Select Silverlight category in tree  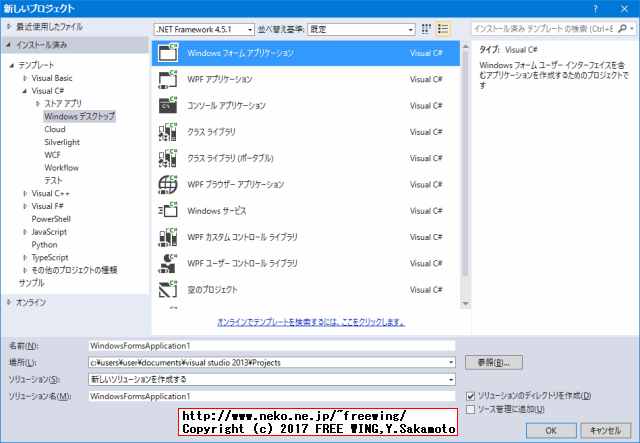62,142
